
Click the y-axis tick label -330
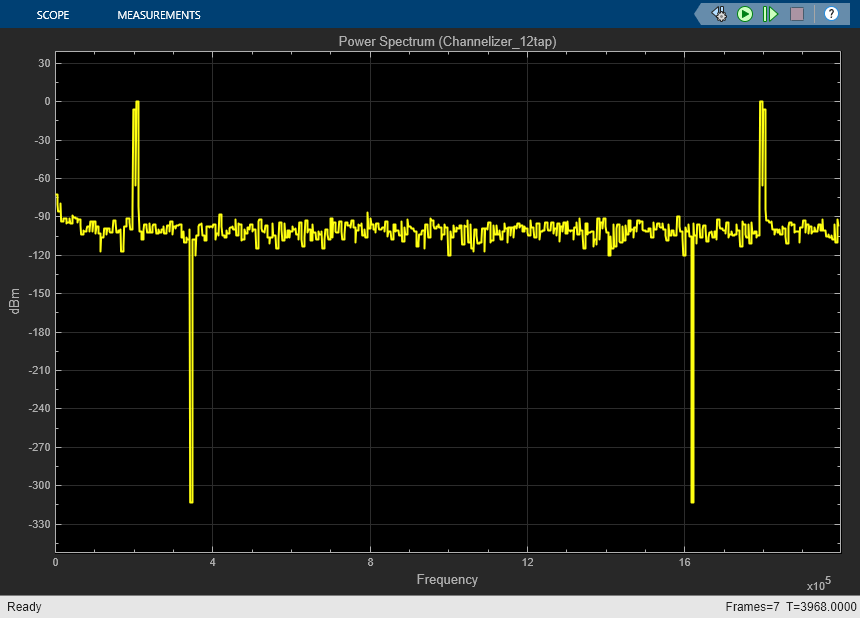click(x=39, y=524)
